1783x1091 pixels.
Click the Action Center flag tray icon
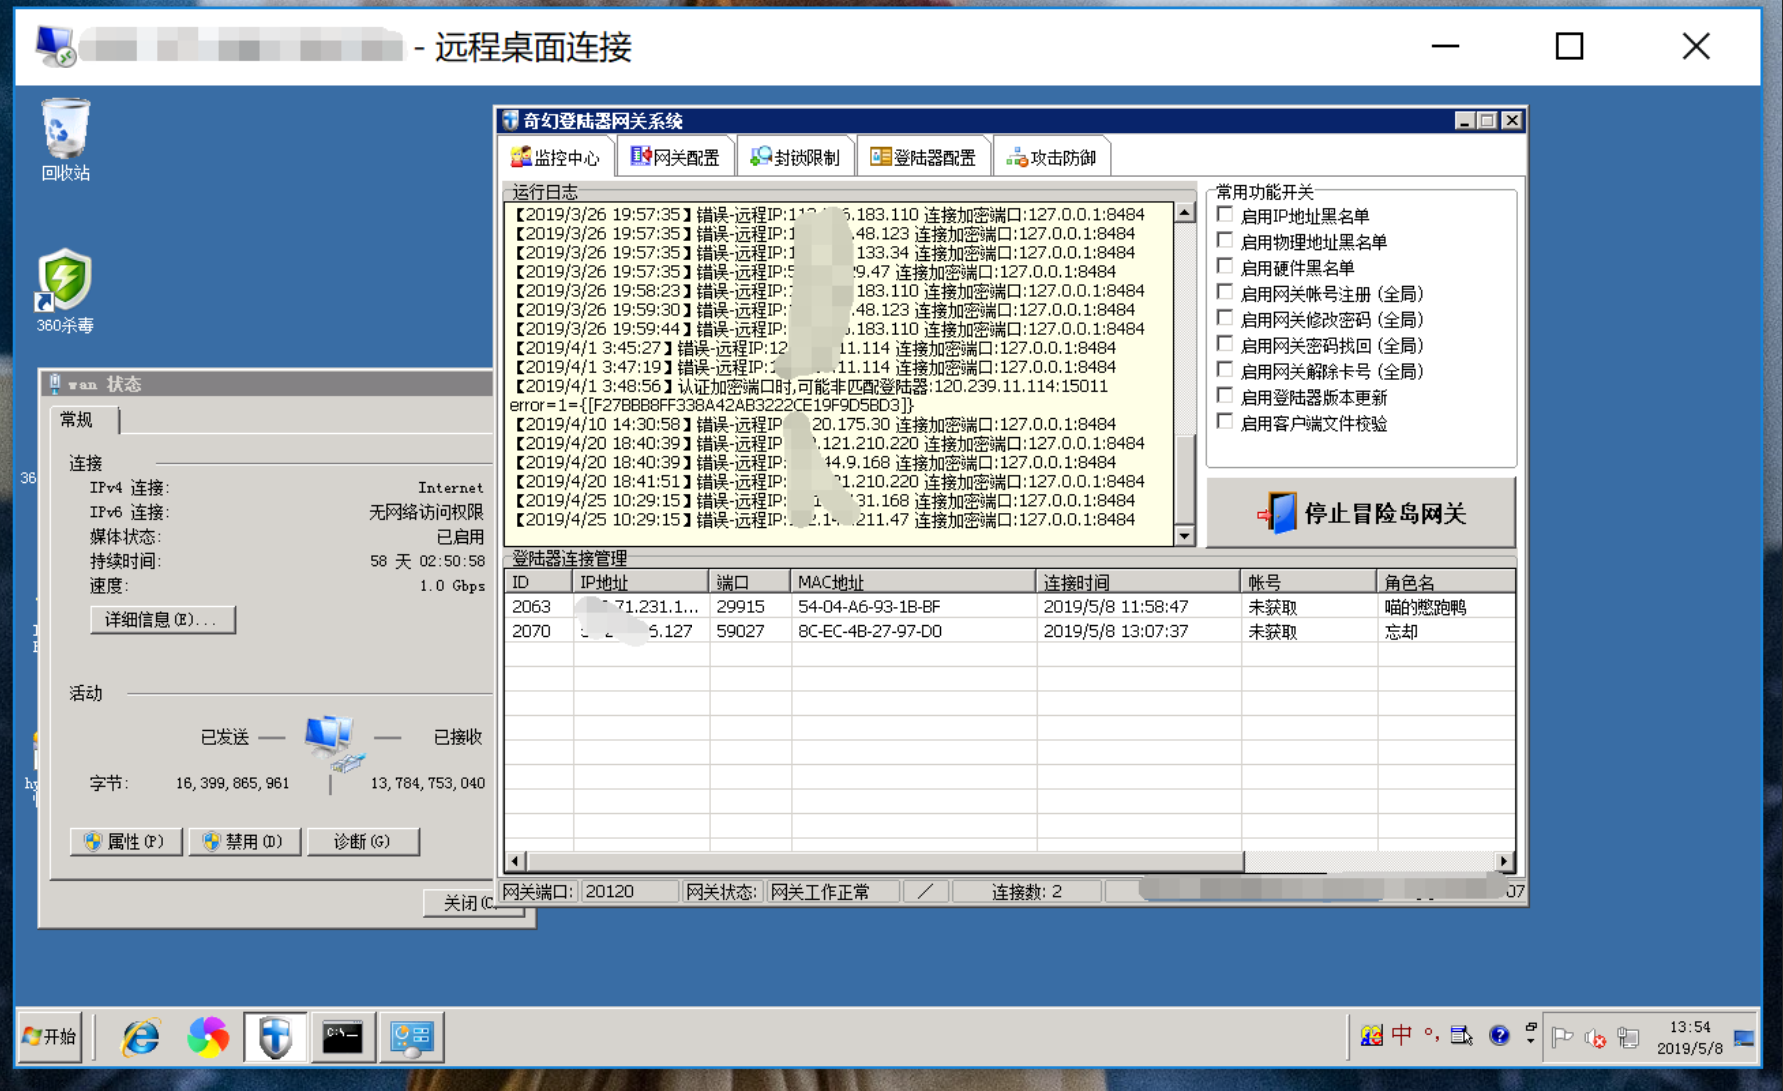point(1562,1038)
